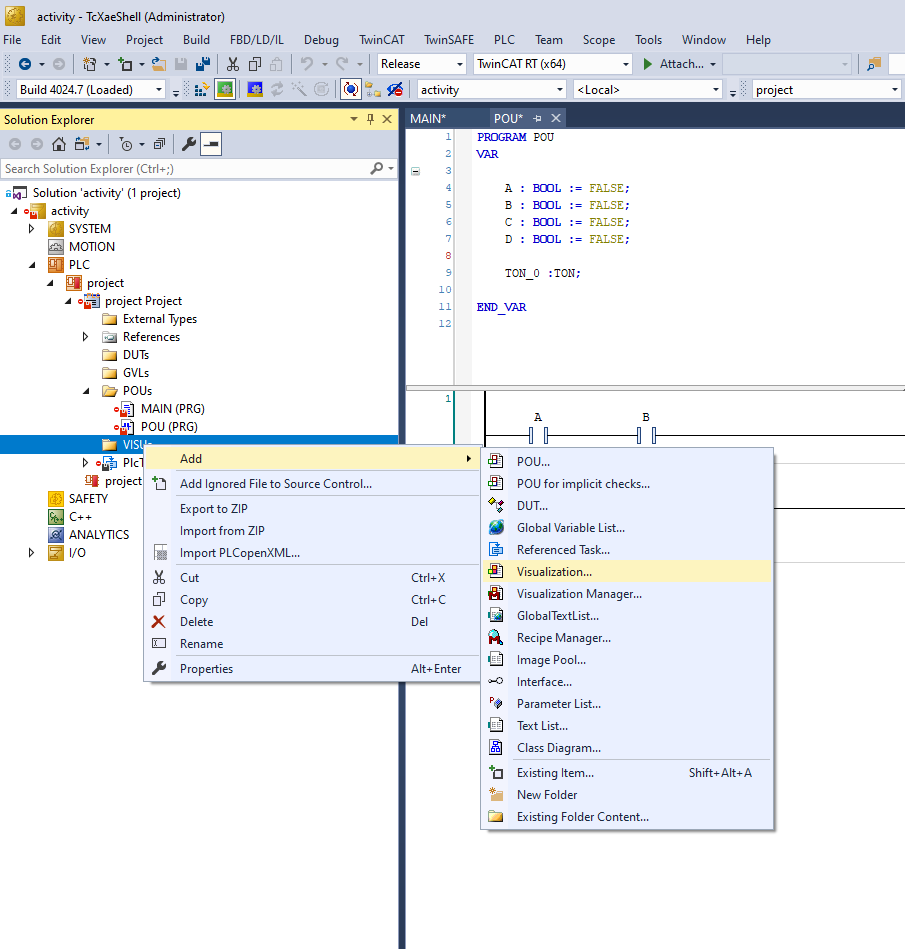Switch to the MAIN* editor tab
The width and height of the screenshot is (905, 949).
click(428, 118)
